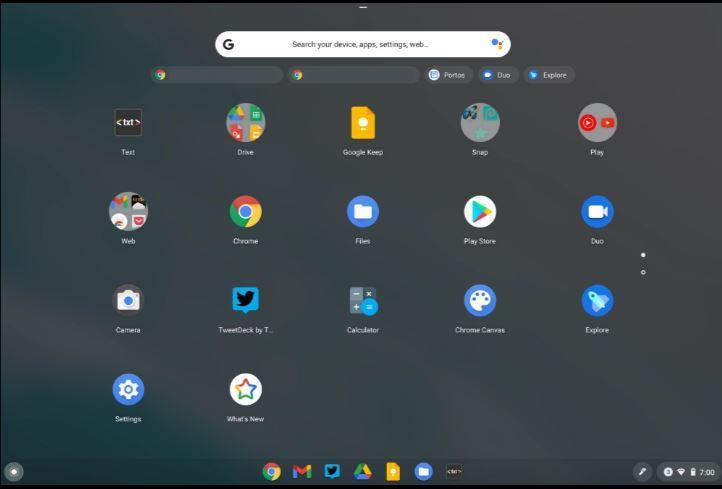
Task: Open the Play apps folder
Action: coord(597,123)
